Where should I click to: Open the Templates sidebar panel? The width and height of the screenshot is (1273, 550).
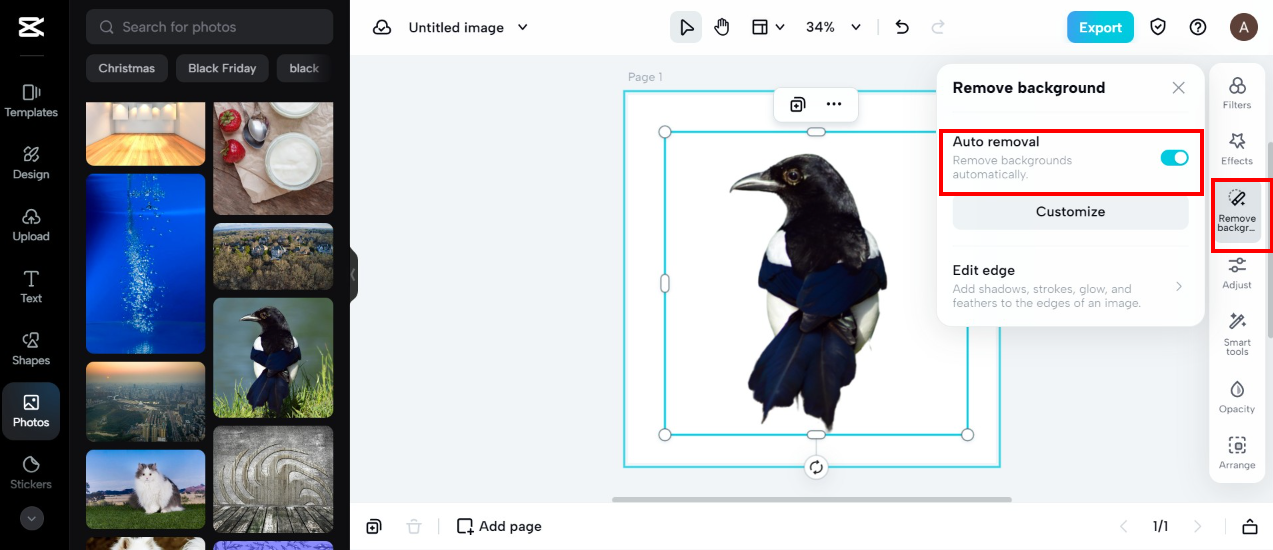click(x=31, y=100)
